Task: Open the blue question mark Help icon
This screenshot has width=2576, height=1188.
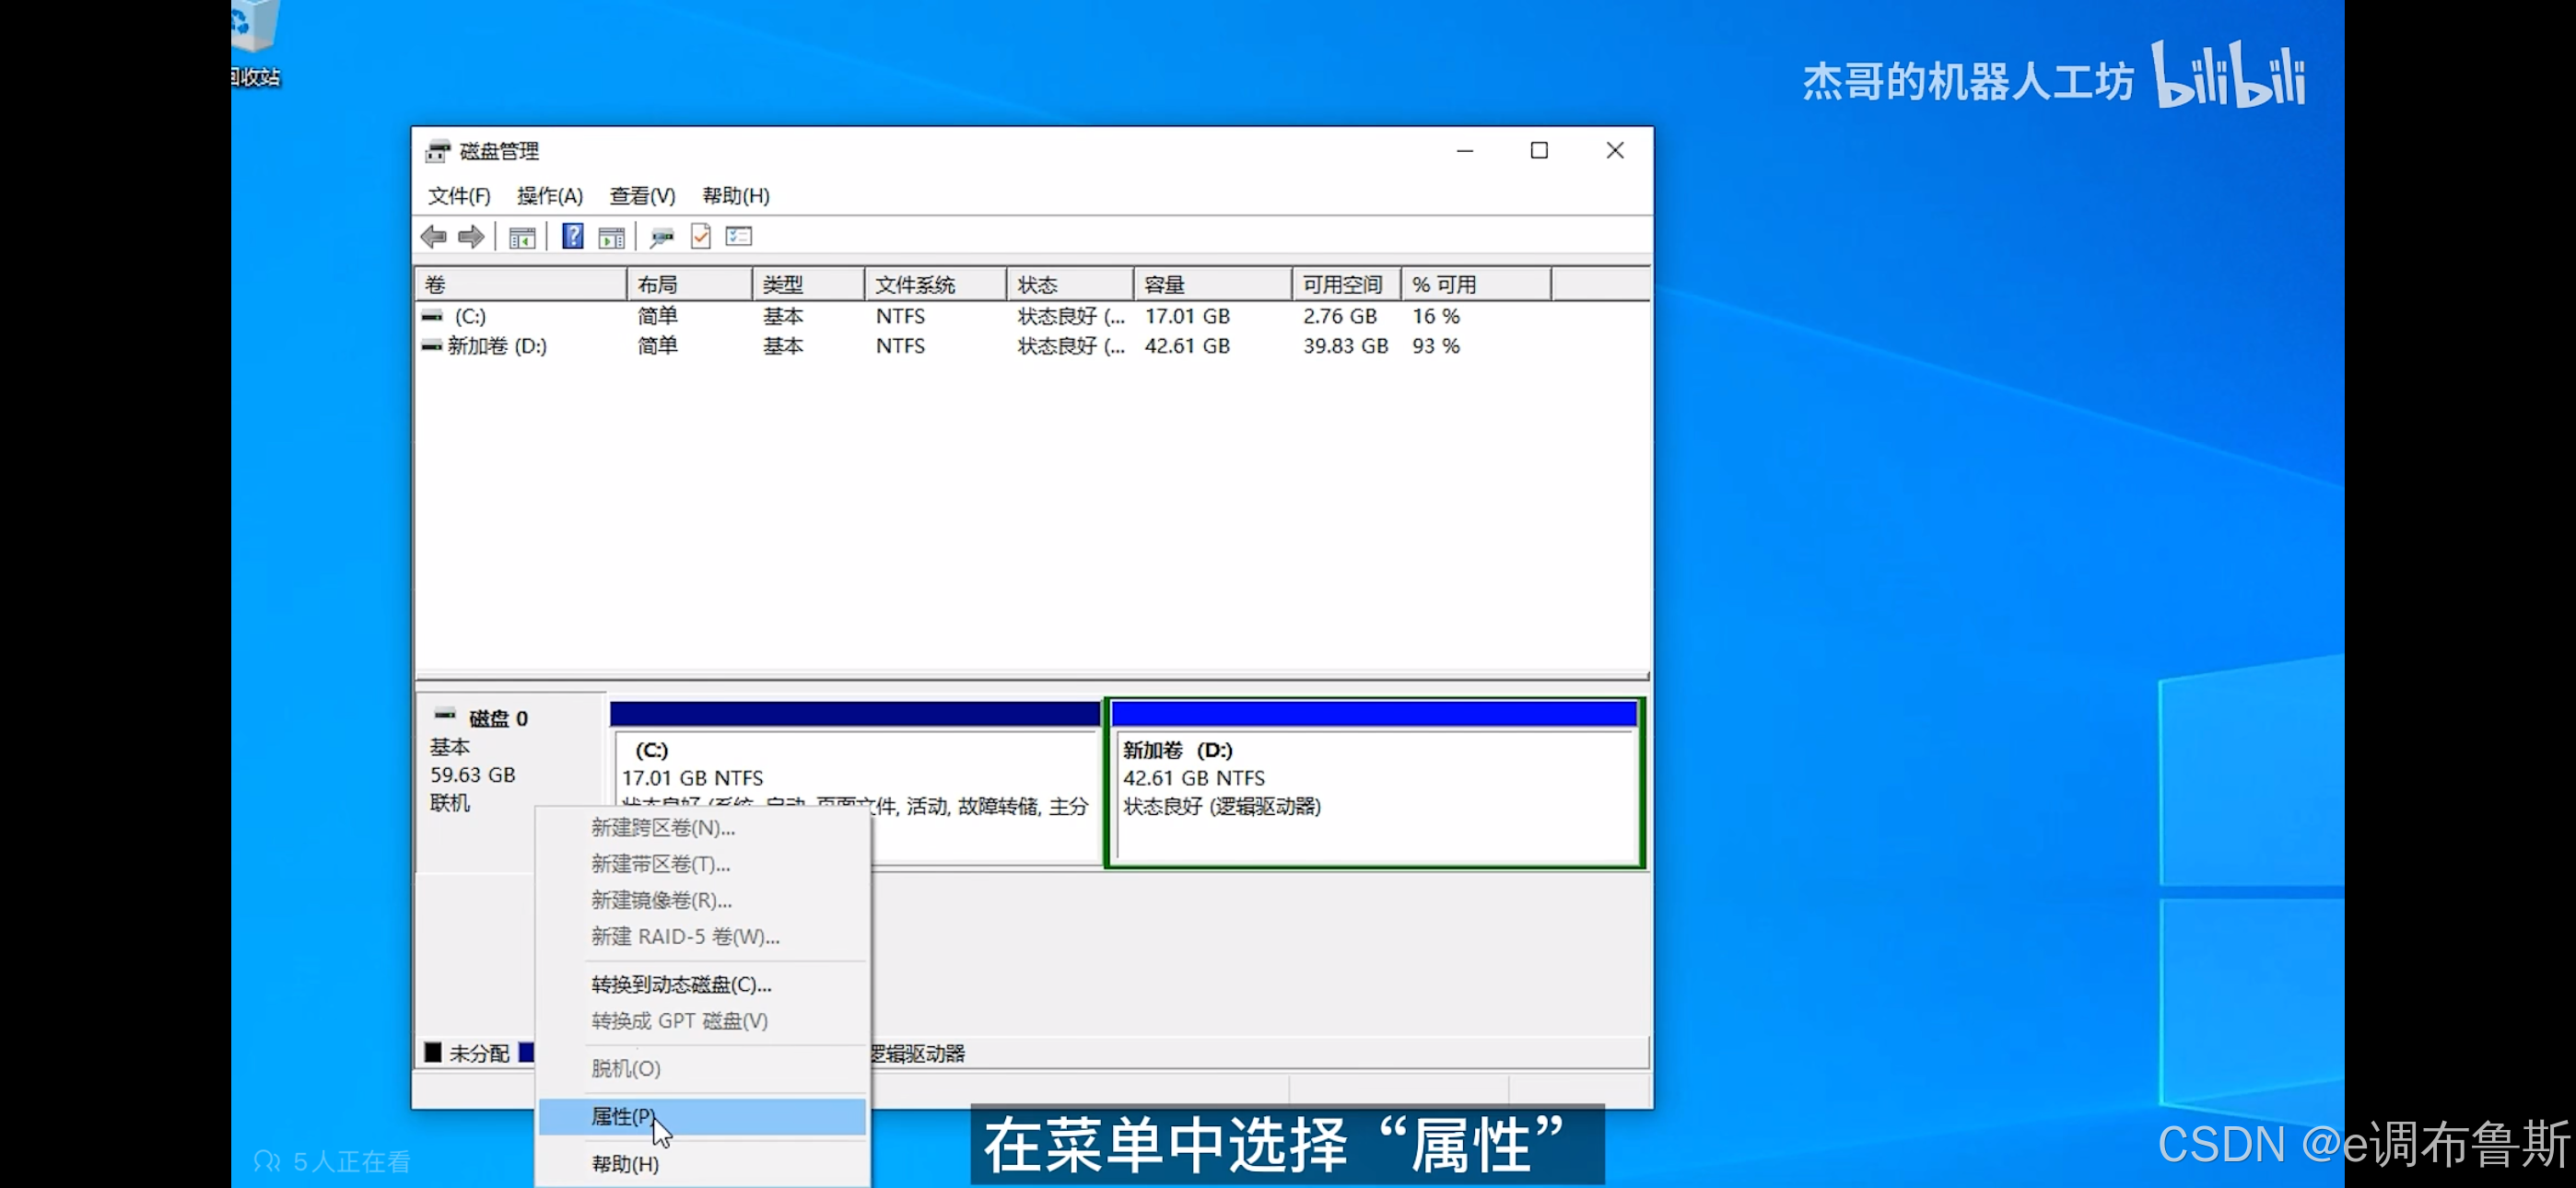Action: click(x=572, y=237)
